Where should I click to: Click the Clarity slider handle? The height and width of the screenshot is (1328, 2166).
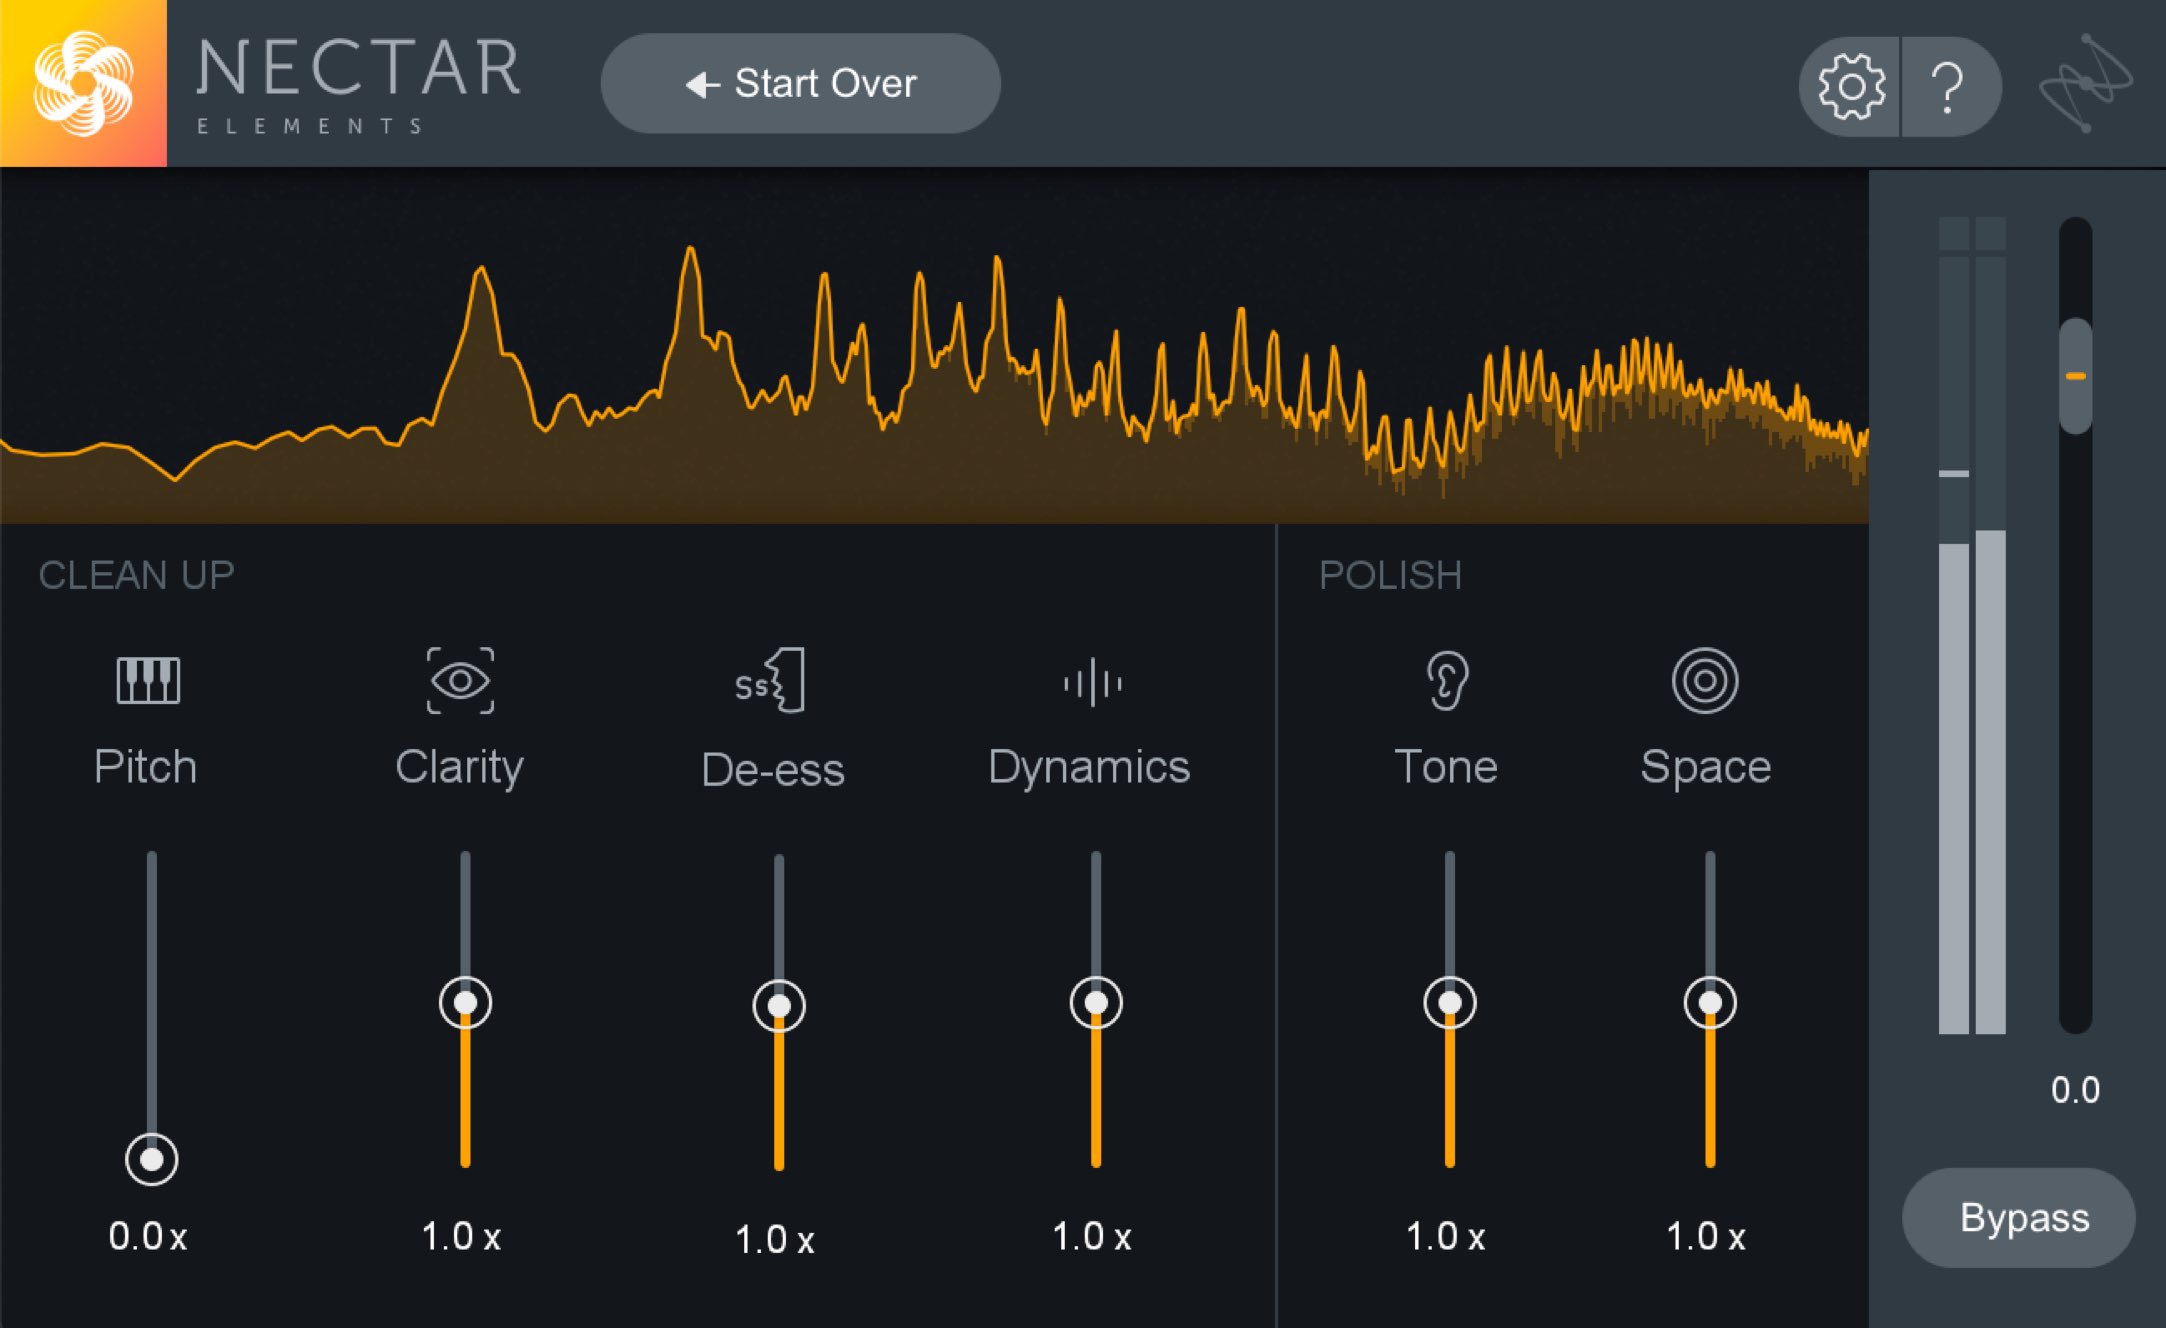coord(465,1003)
